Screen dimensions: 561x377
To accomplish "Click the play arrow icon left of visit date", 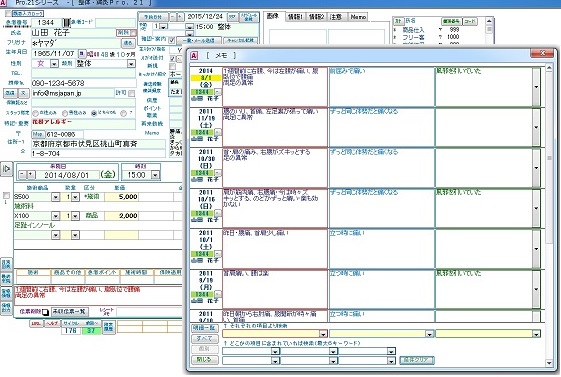I will [6, 169].
